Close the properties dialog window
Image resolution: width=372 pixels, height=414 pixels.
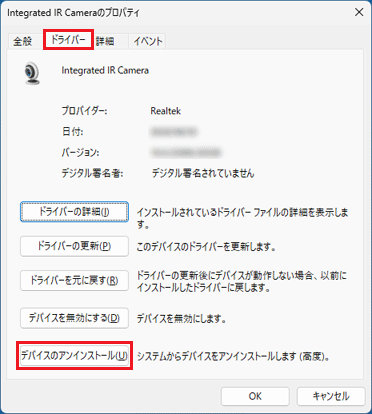[x=359, y=12]
